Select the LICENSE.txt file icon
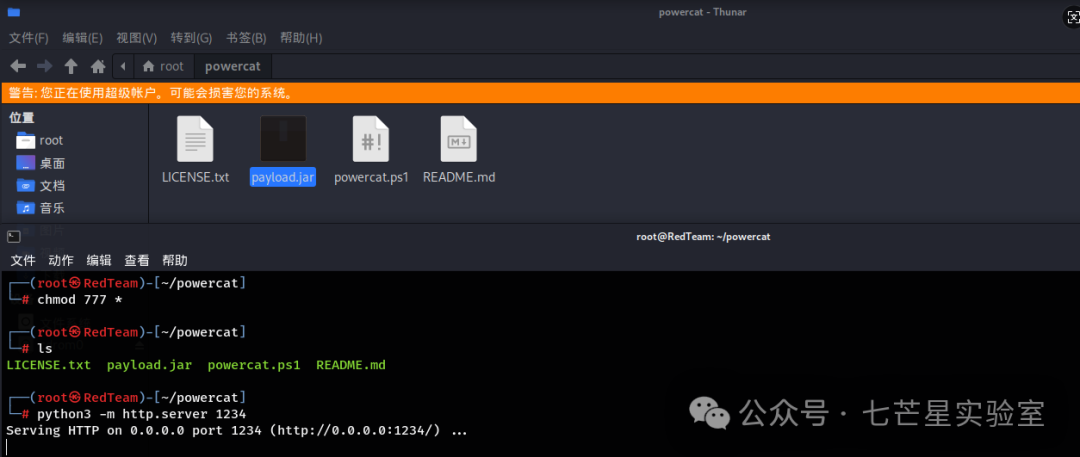Screen dimensions: 1080x457 pyautogui.click(x=195, y=139)
